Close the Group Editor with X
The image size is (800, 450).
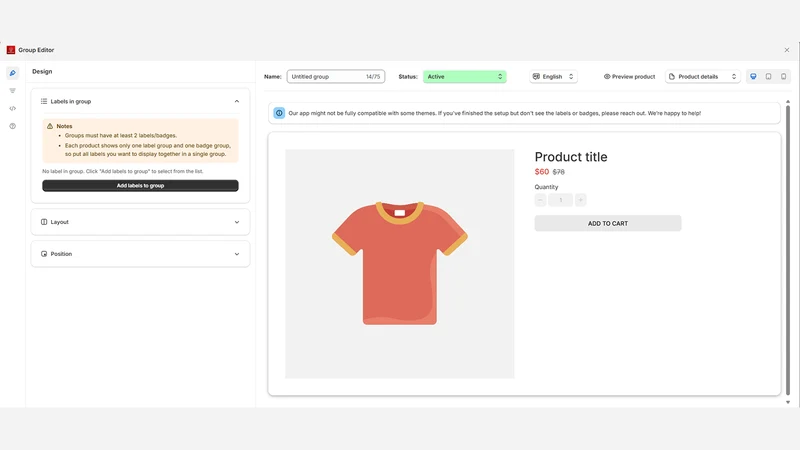tap(787, 50)
